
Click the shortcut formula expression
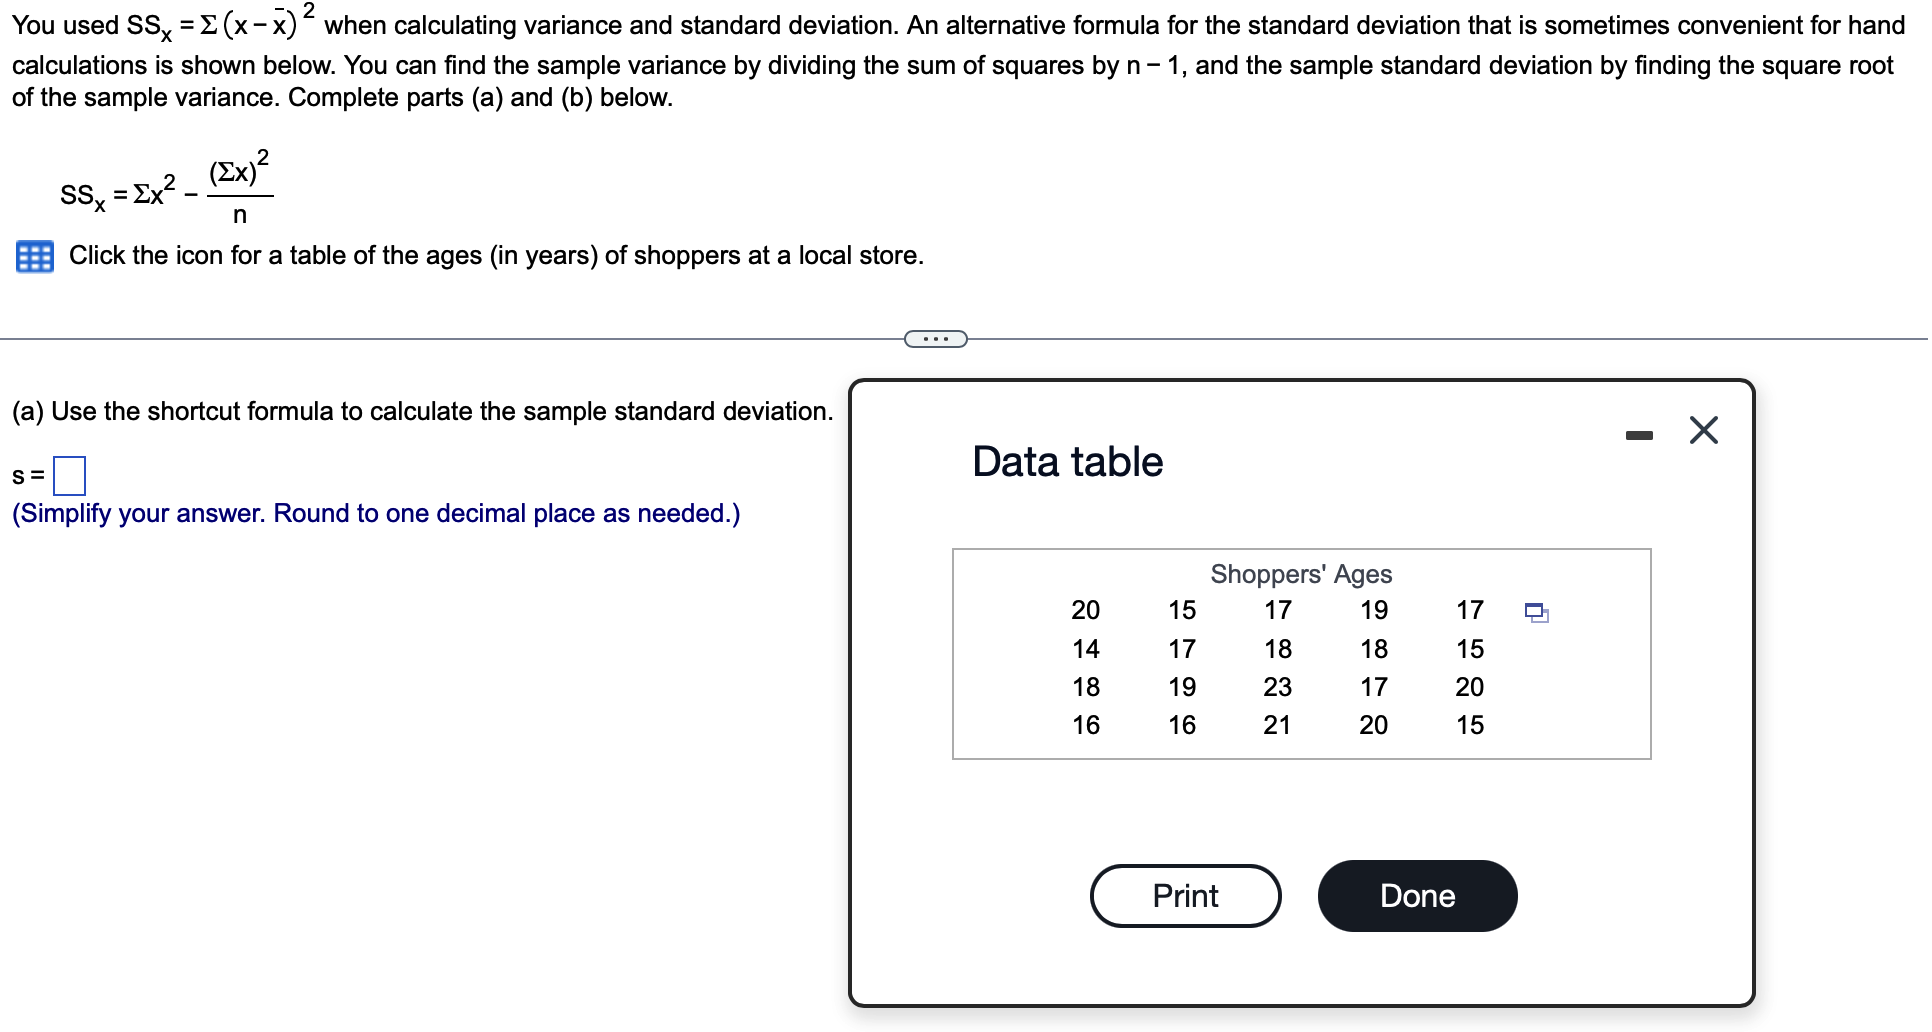point(165,192)
